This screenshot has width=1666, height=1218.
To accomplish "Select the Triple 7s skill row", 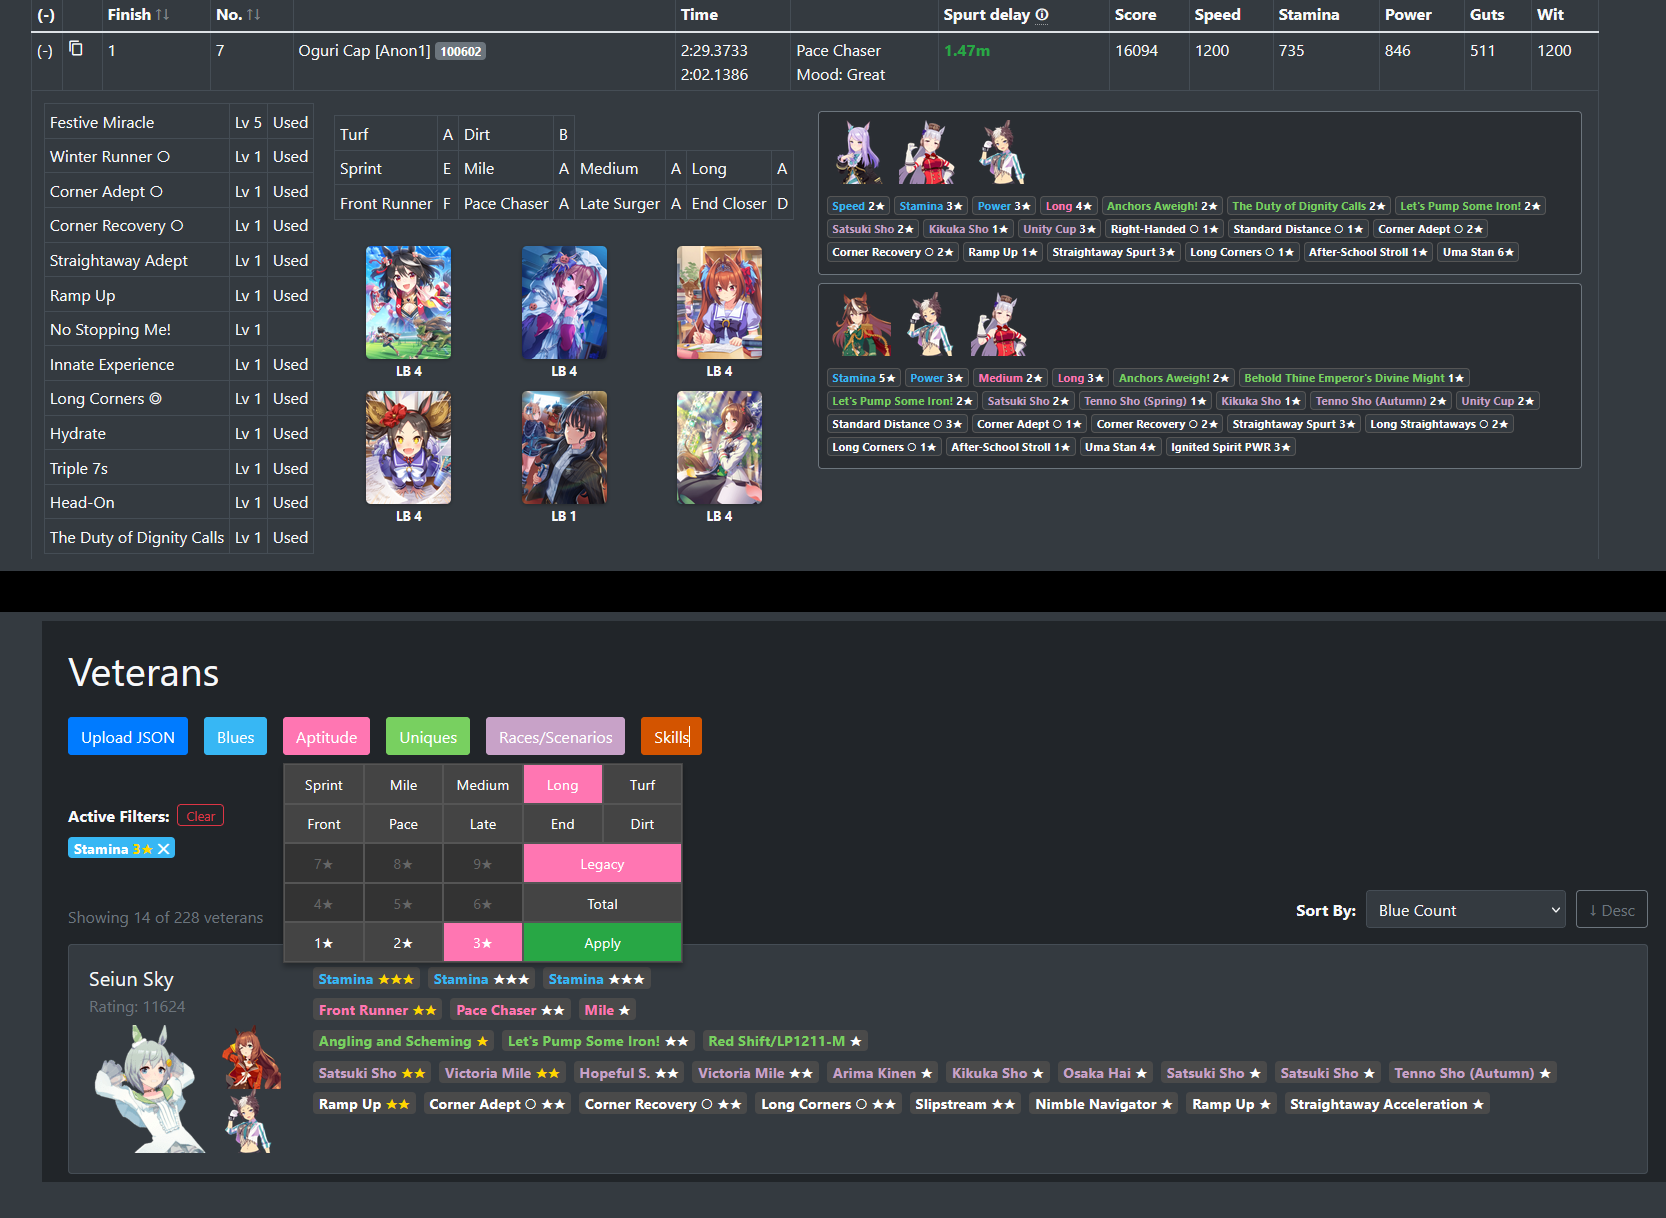I will point(179,468).
